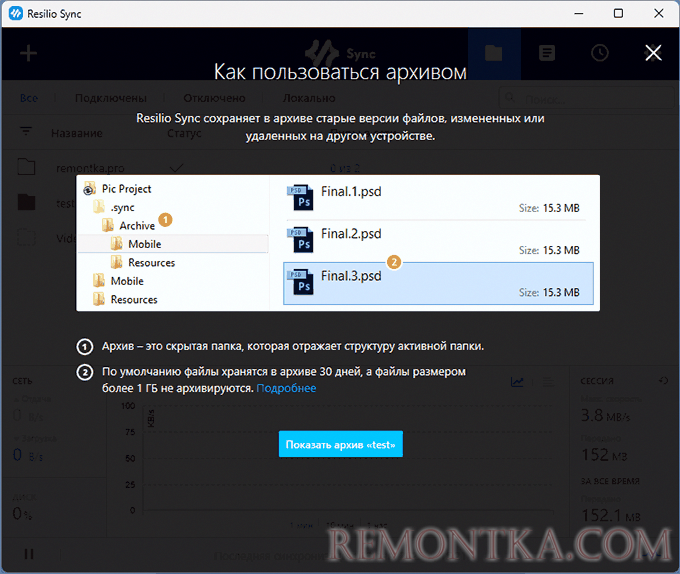This screenshot has width=680, height=574.
Task: Close the archive help overlay with X
Action: pyautogui.click(x=653, y=53)
